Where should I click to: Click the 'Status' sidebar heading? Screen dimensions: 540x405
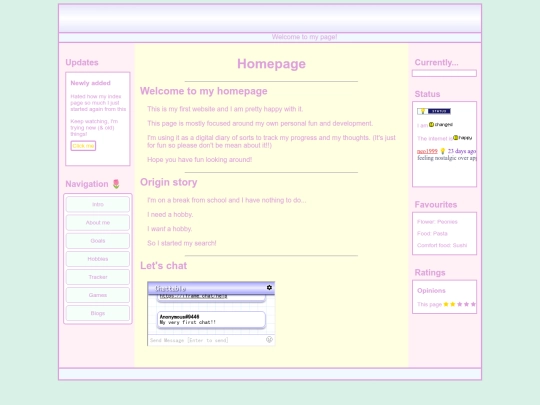click(427, 94)
